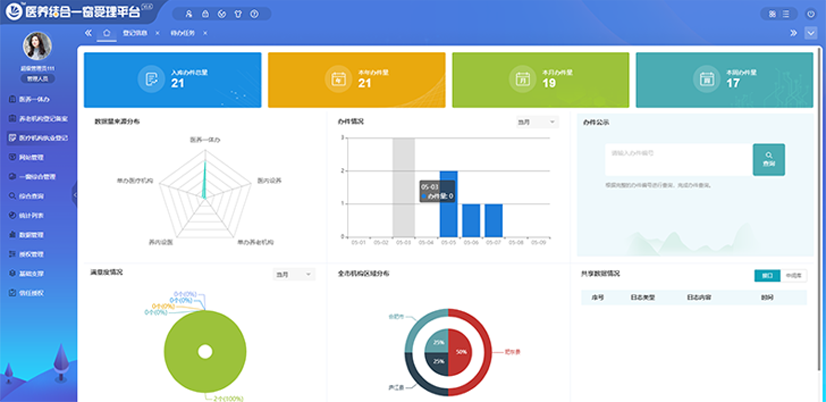
Task: Select the 中间库 toggle button
Action: click(x=794, y=274)
